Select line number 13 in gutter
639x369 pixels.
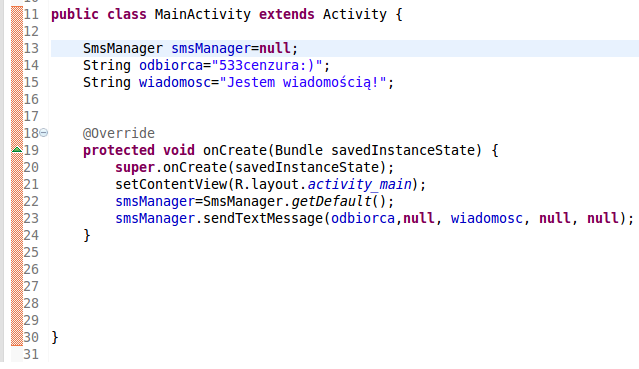click(31, 48)
